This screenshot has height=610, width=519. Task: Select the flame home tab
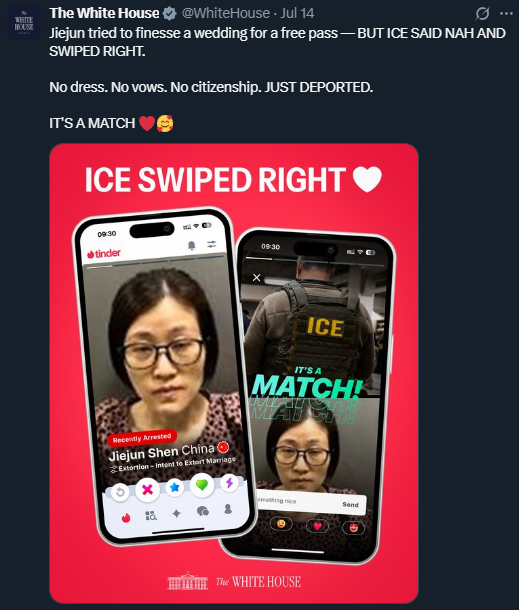[126, 517]
